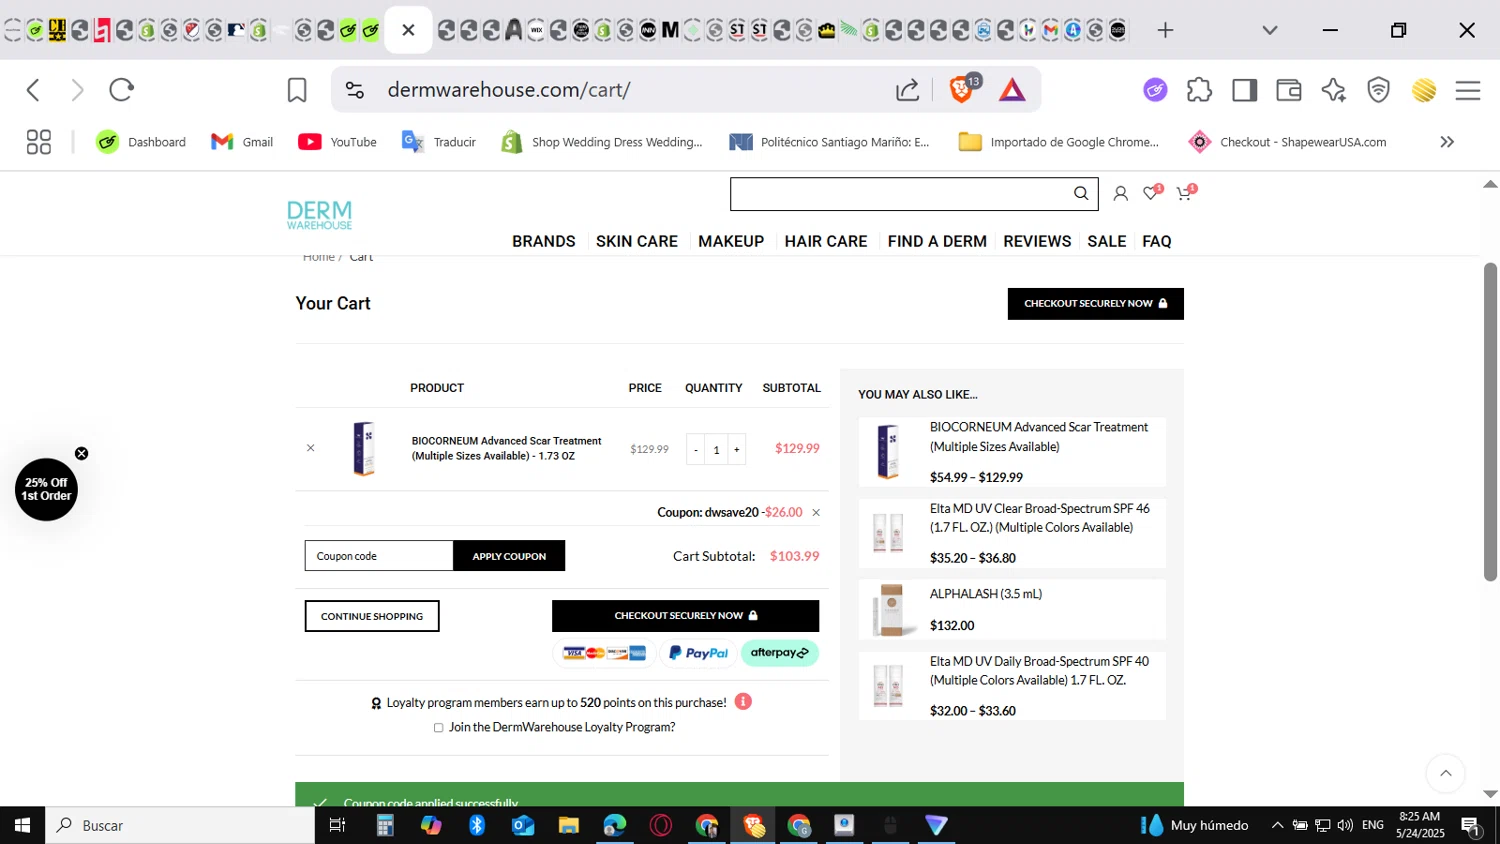
Task: Open Brave Wallet icon
Action: click(1289, 90)
